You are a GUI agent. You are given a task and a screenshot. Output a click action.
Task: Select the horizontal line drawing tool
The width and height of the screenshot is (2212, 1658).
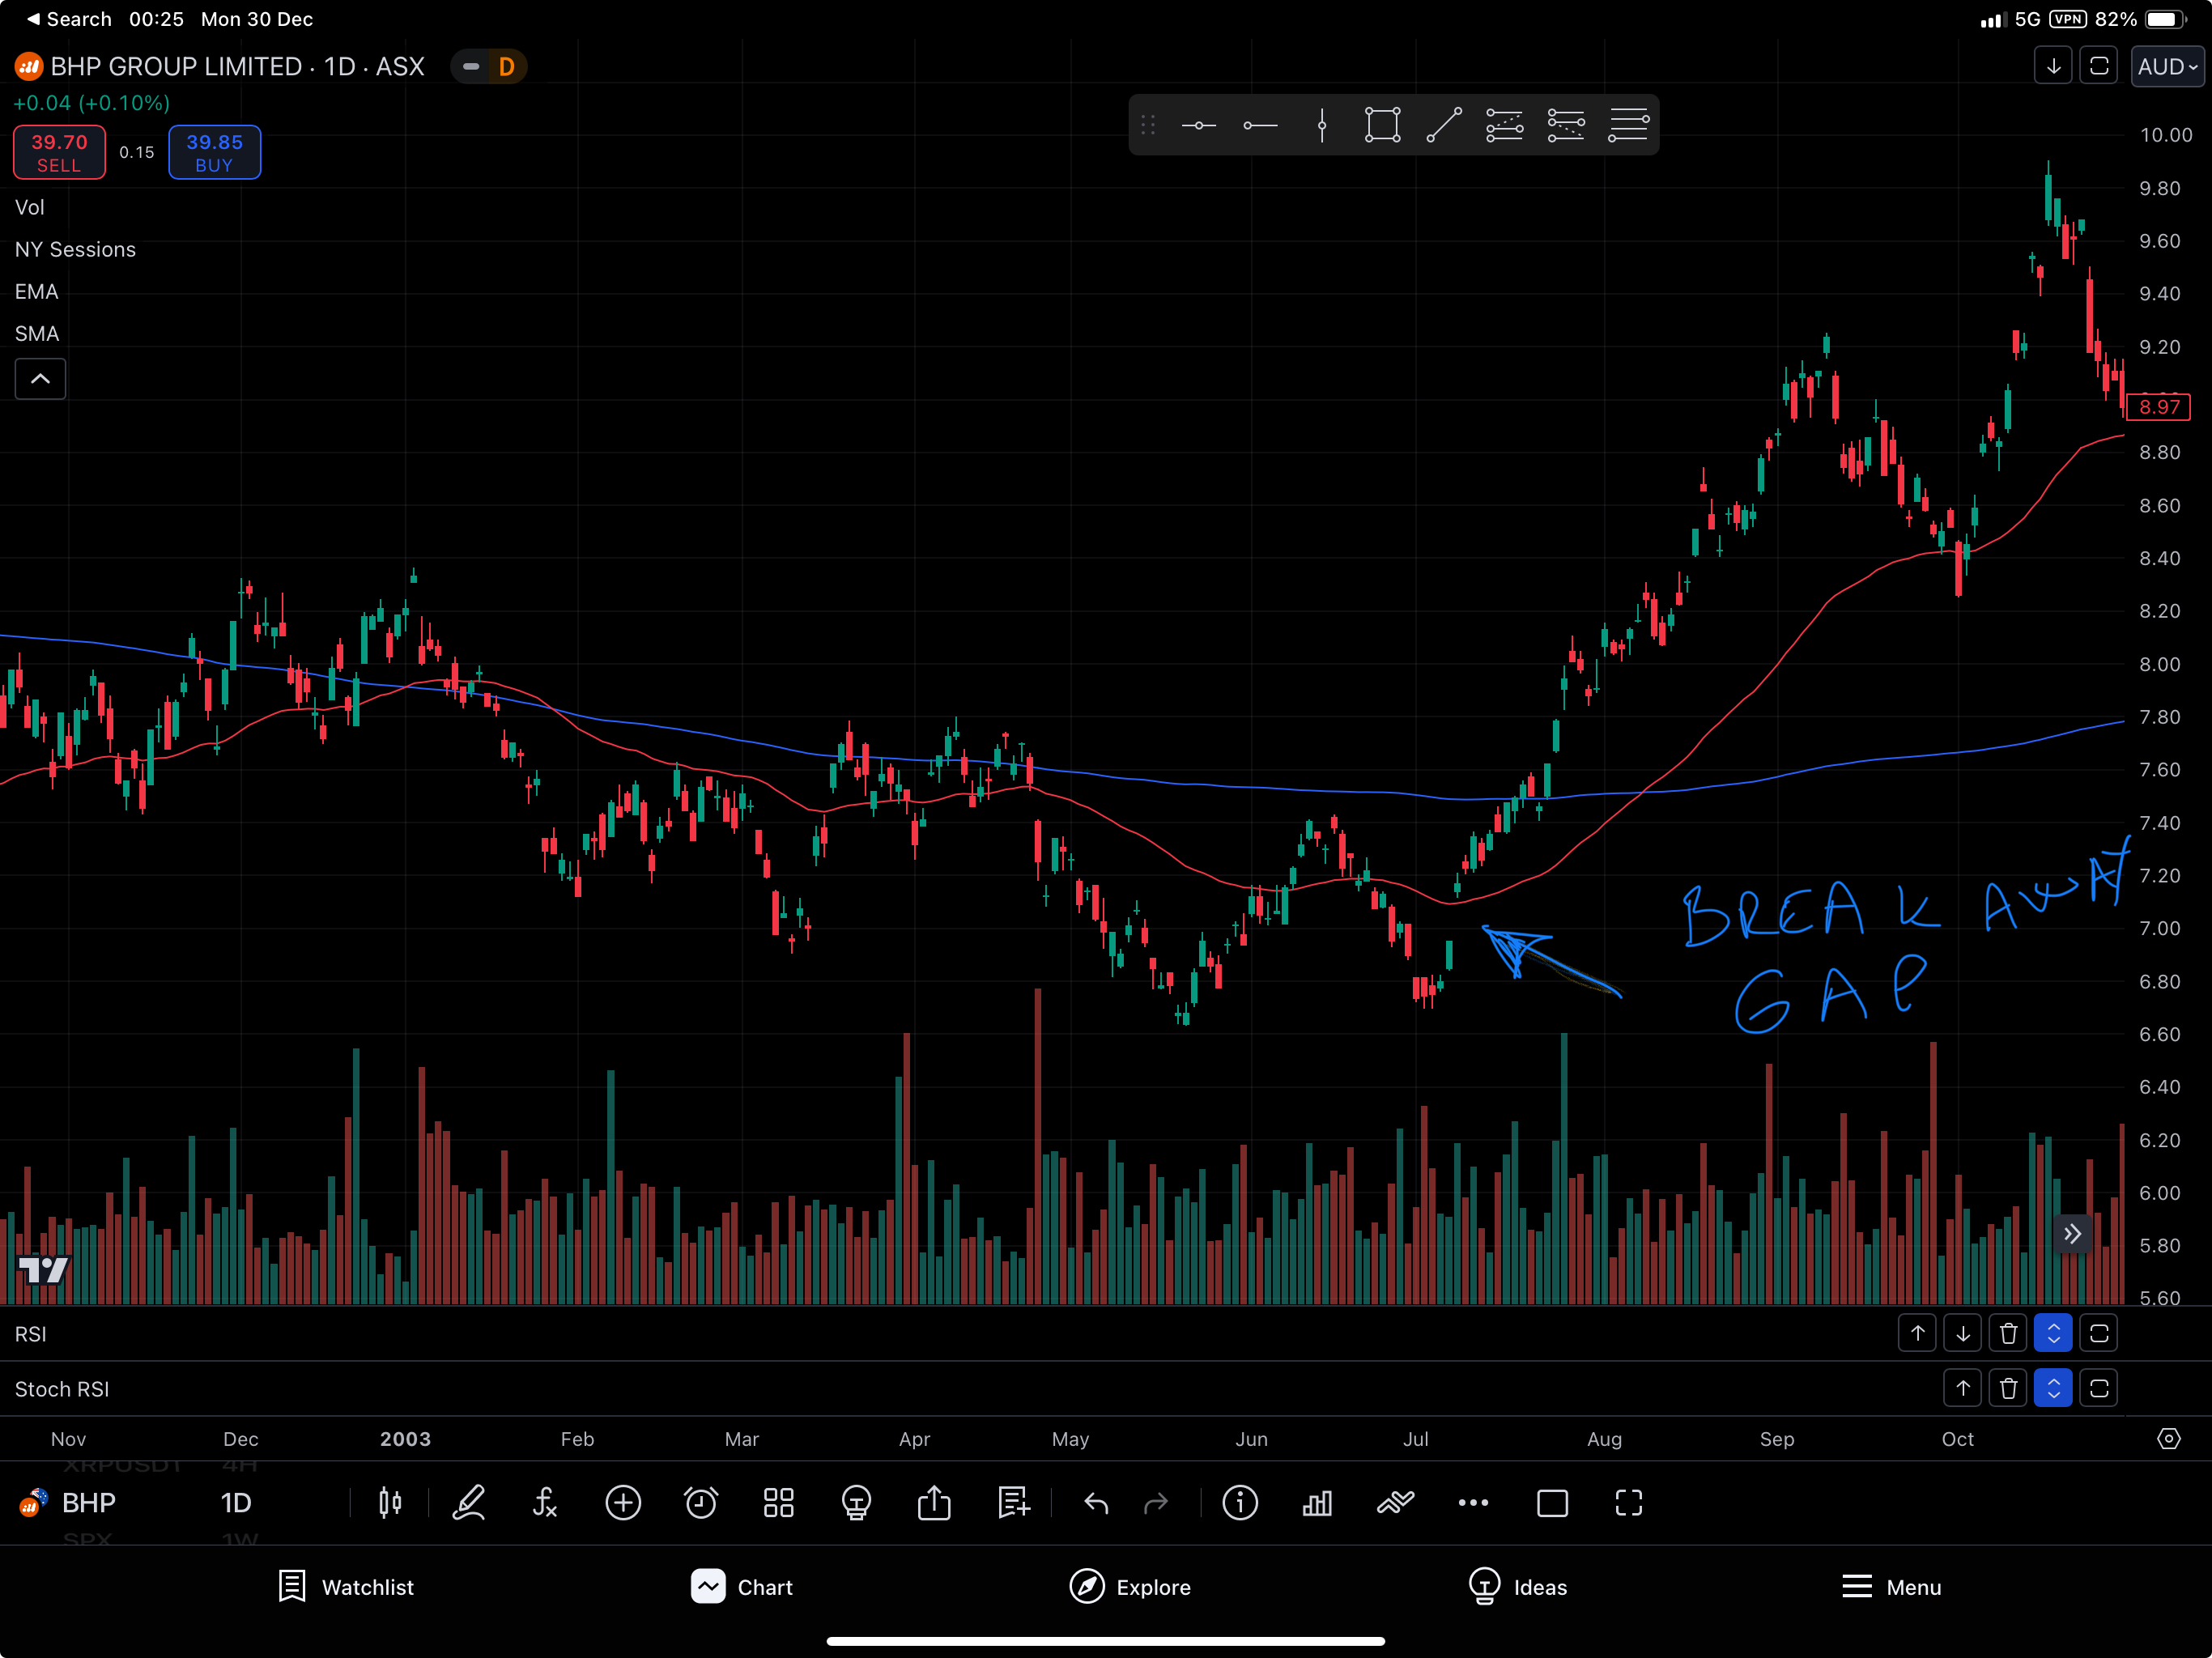click(1198, 126)
